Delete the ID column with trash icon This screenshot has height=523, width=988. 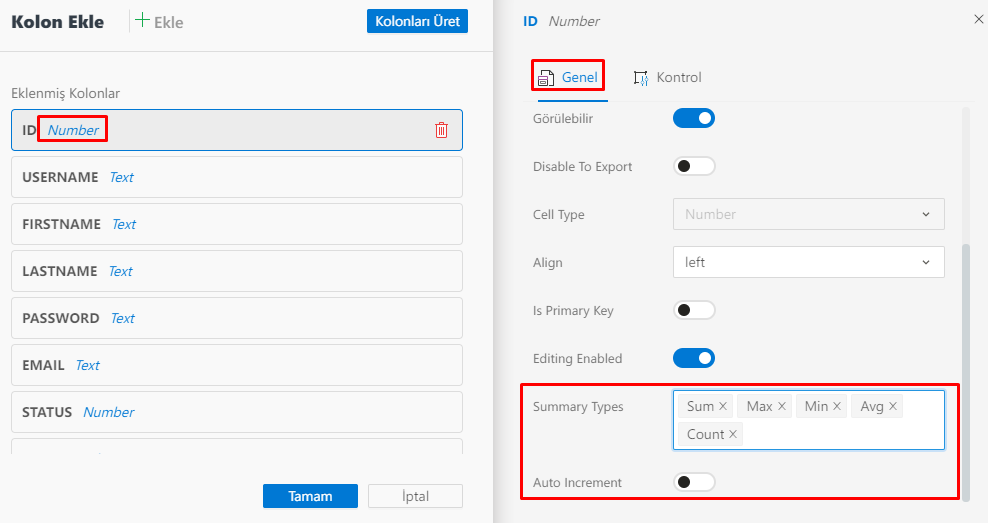441,130
